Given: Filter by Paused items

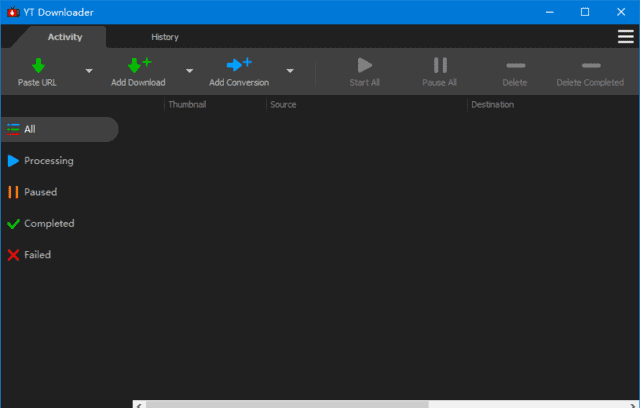Looking at the screenshot, I should [x=32, y=192].
